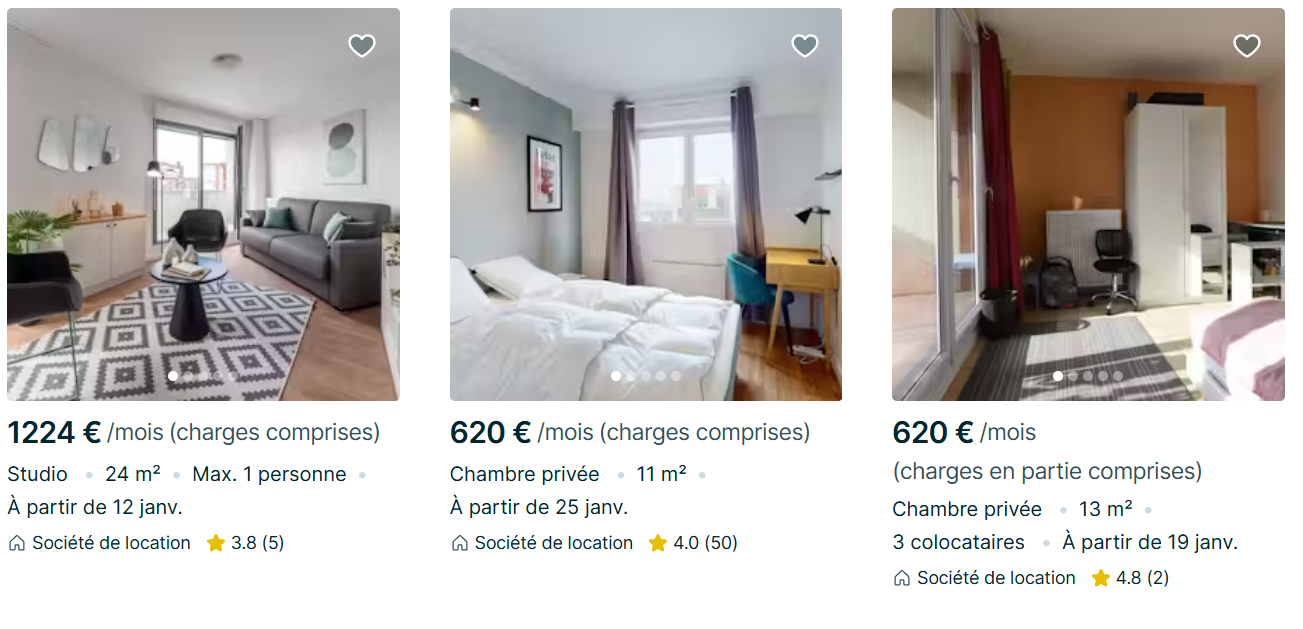Image resolution: width=1303 pixels, height=629 pixels.
Task: Click house icon on studio listing
Action: point(17,543)
